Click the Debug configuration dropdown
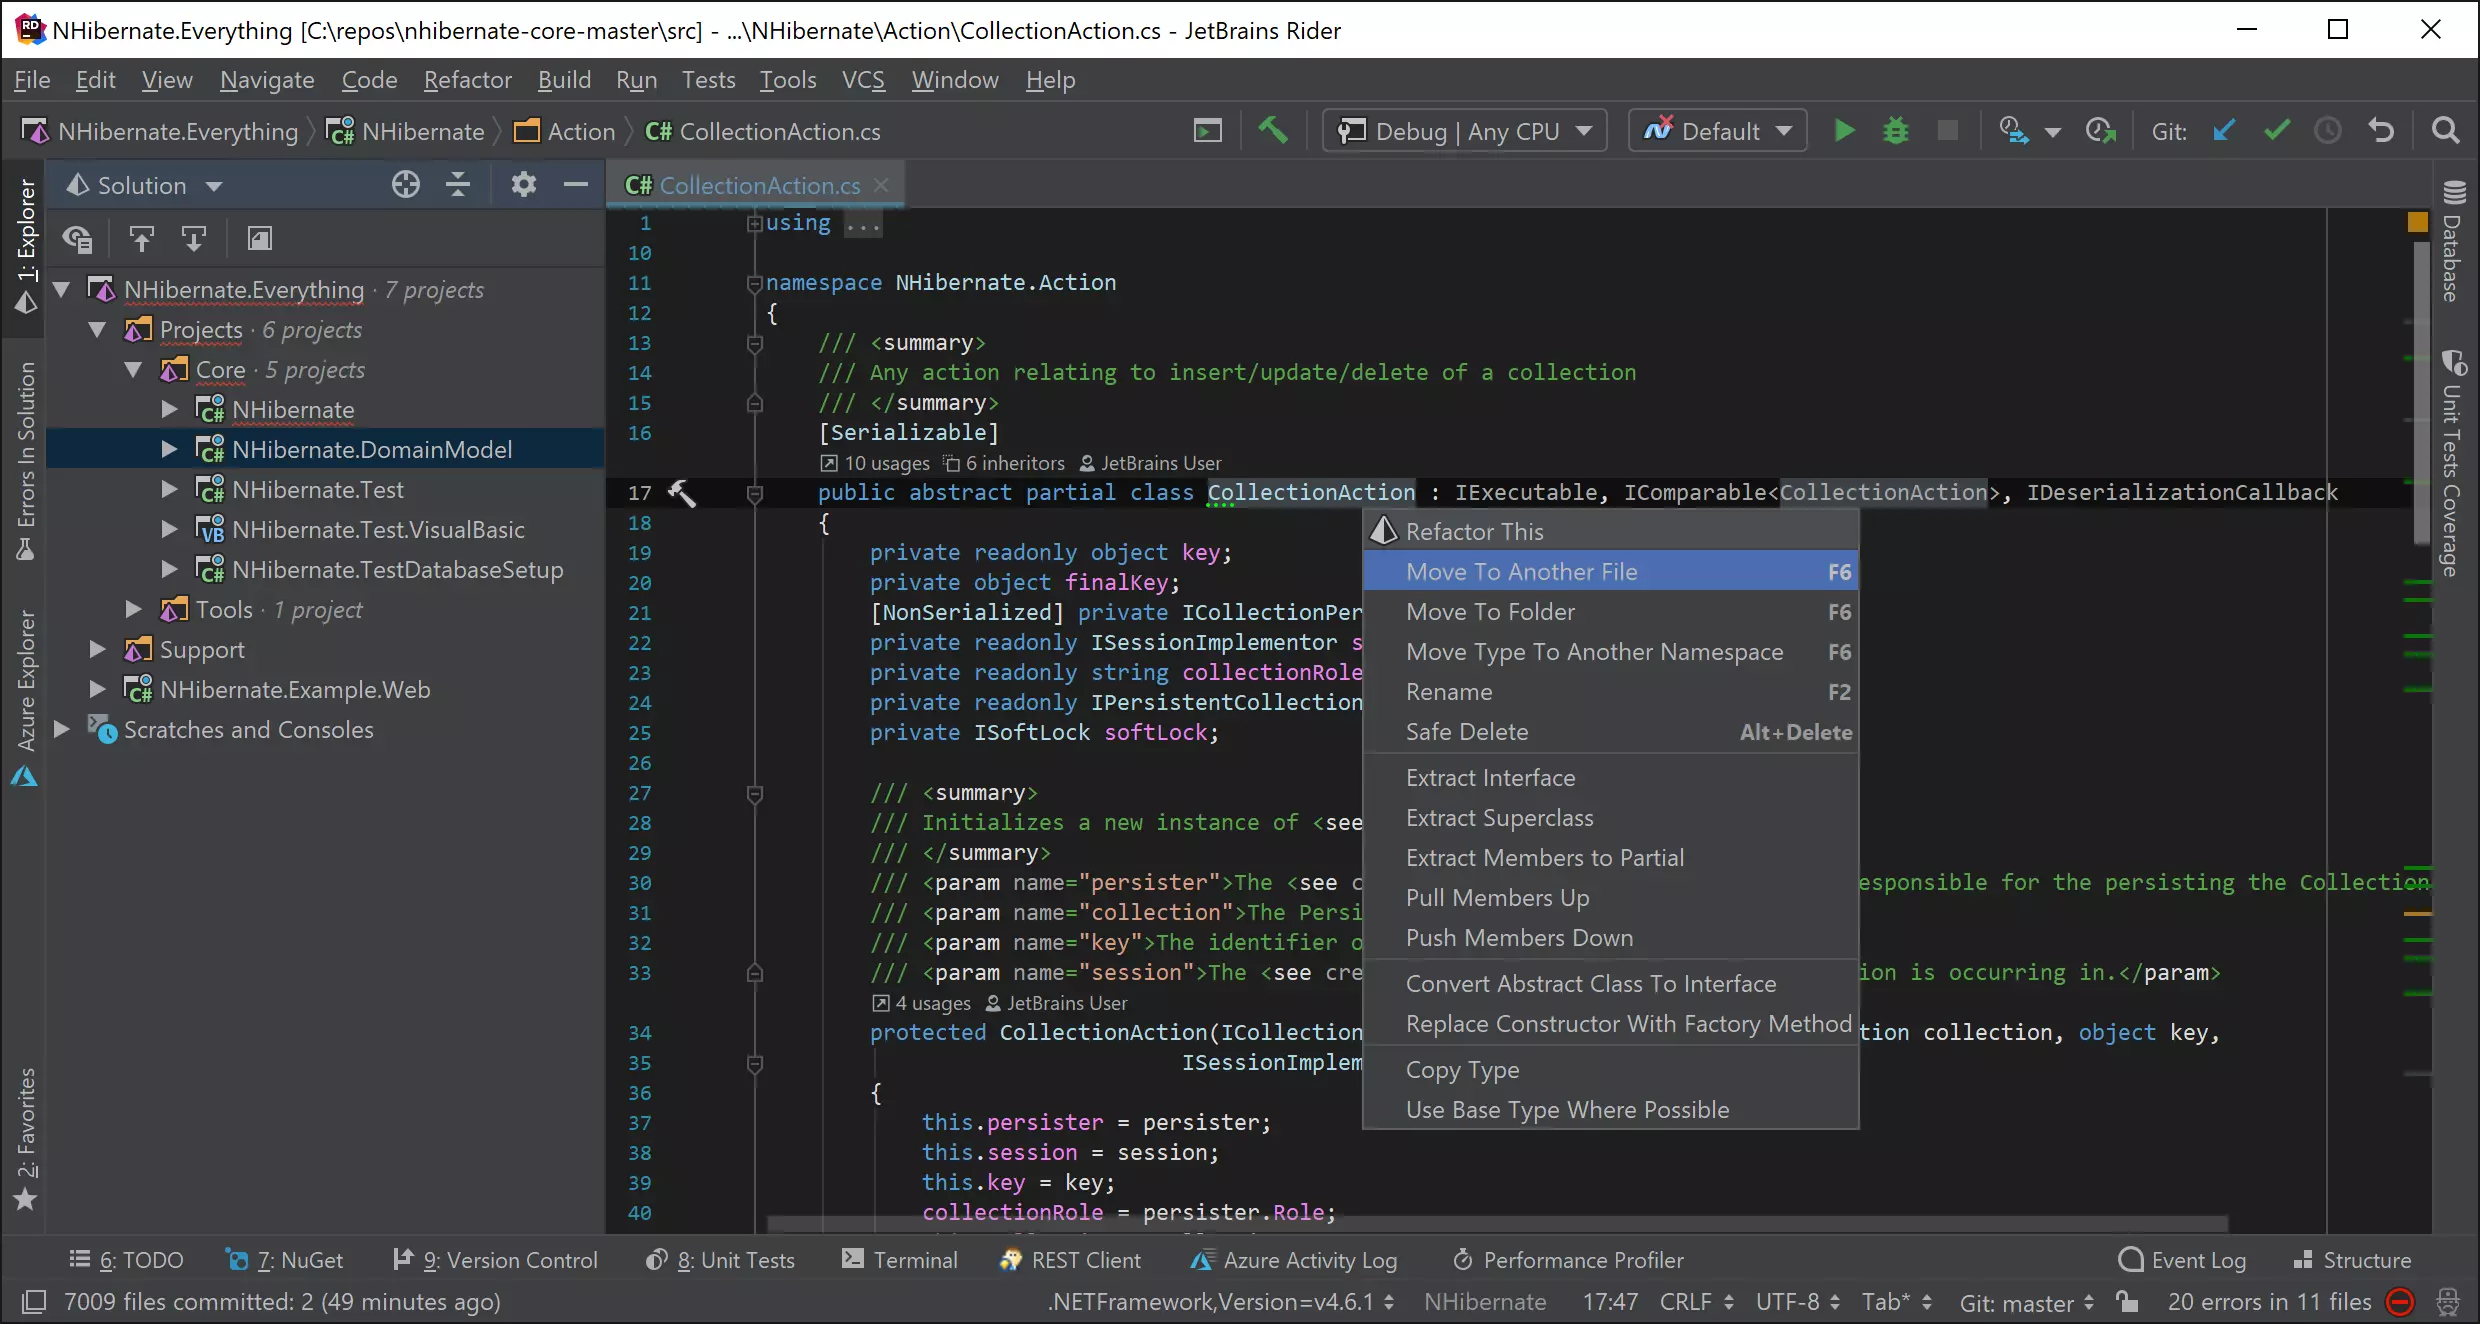Image resolution: width=2480 pixels, height=1324 pixels. (x=1465, y=131)
